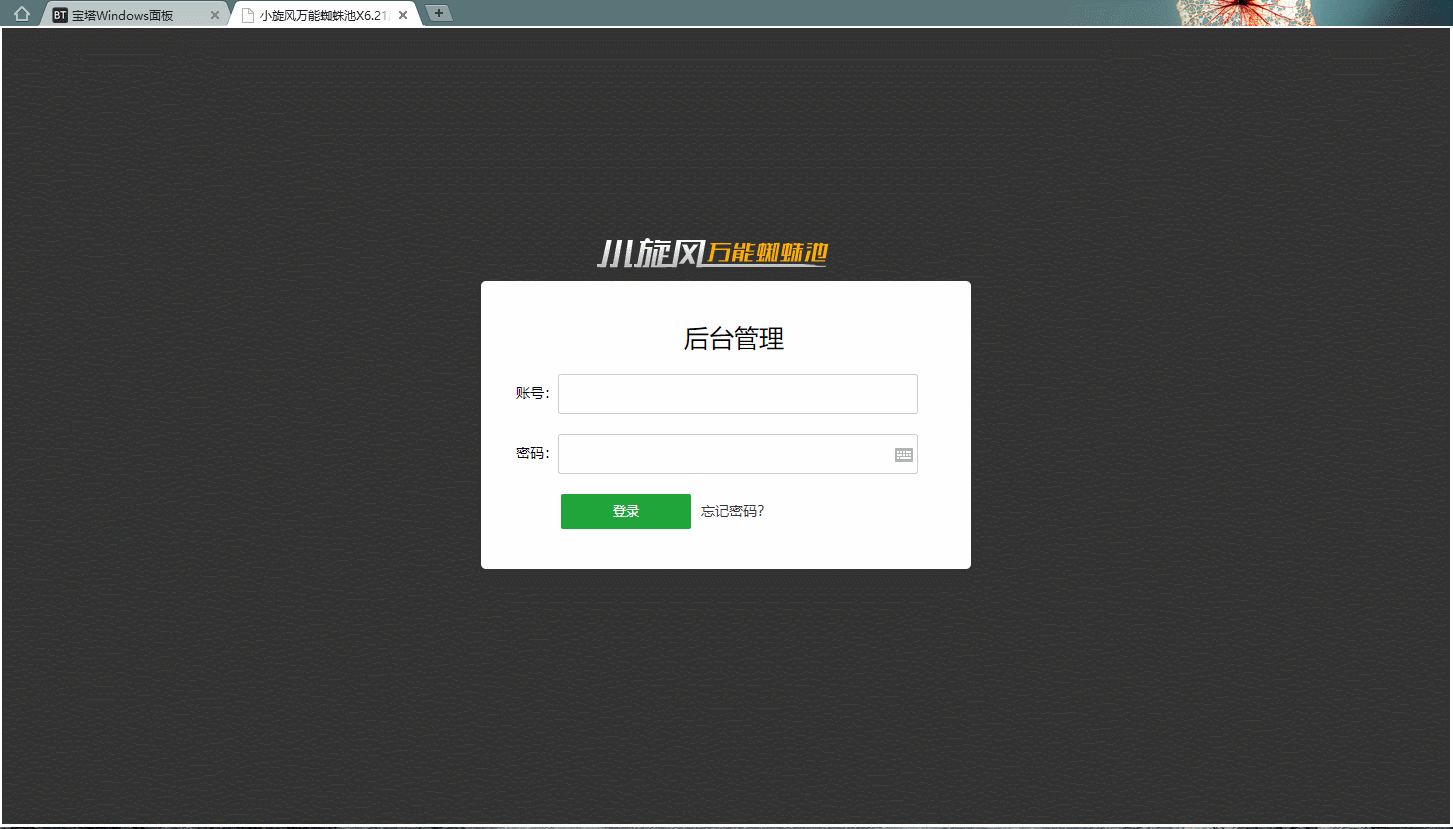The height and width of the screenshot is (829, 1453).
Task: Click the browser home icon
Action: [20, 13]
